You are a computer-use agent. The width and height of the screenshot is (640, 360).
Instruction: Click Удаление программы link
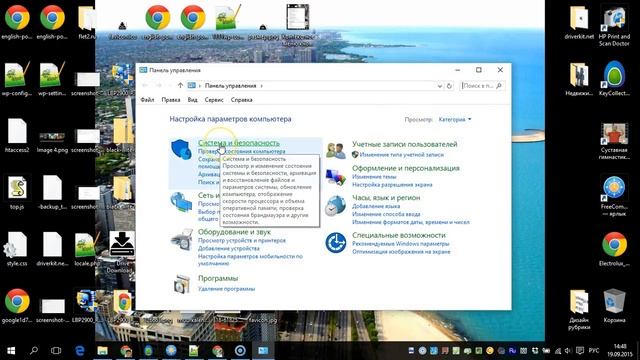point(227,289)
